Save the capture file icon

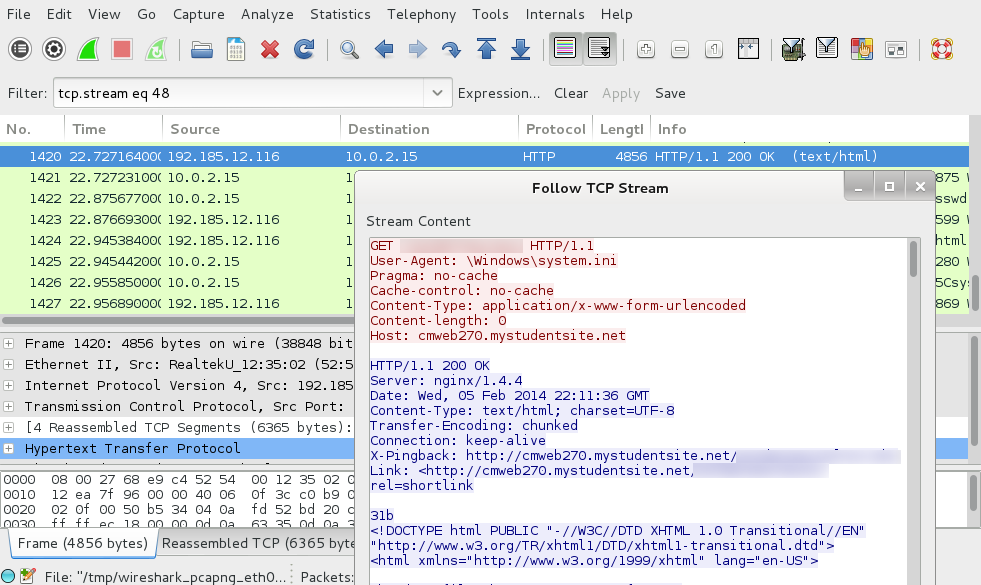236,49
